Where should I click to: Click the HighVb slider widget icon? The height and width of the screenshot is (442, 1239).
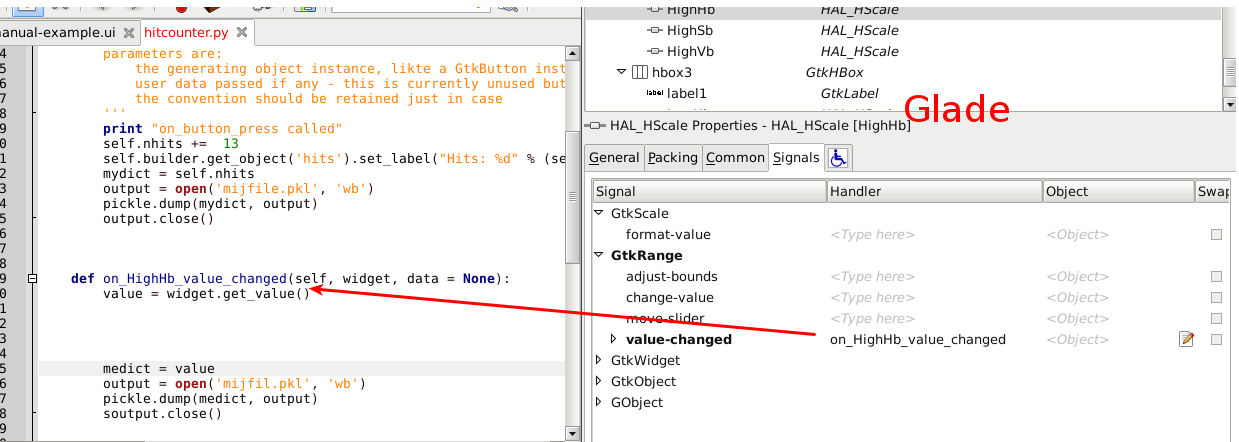(656, 51)
